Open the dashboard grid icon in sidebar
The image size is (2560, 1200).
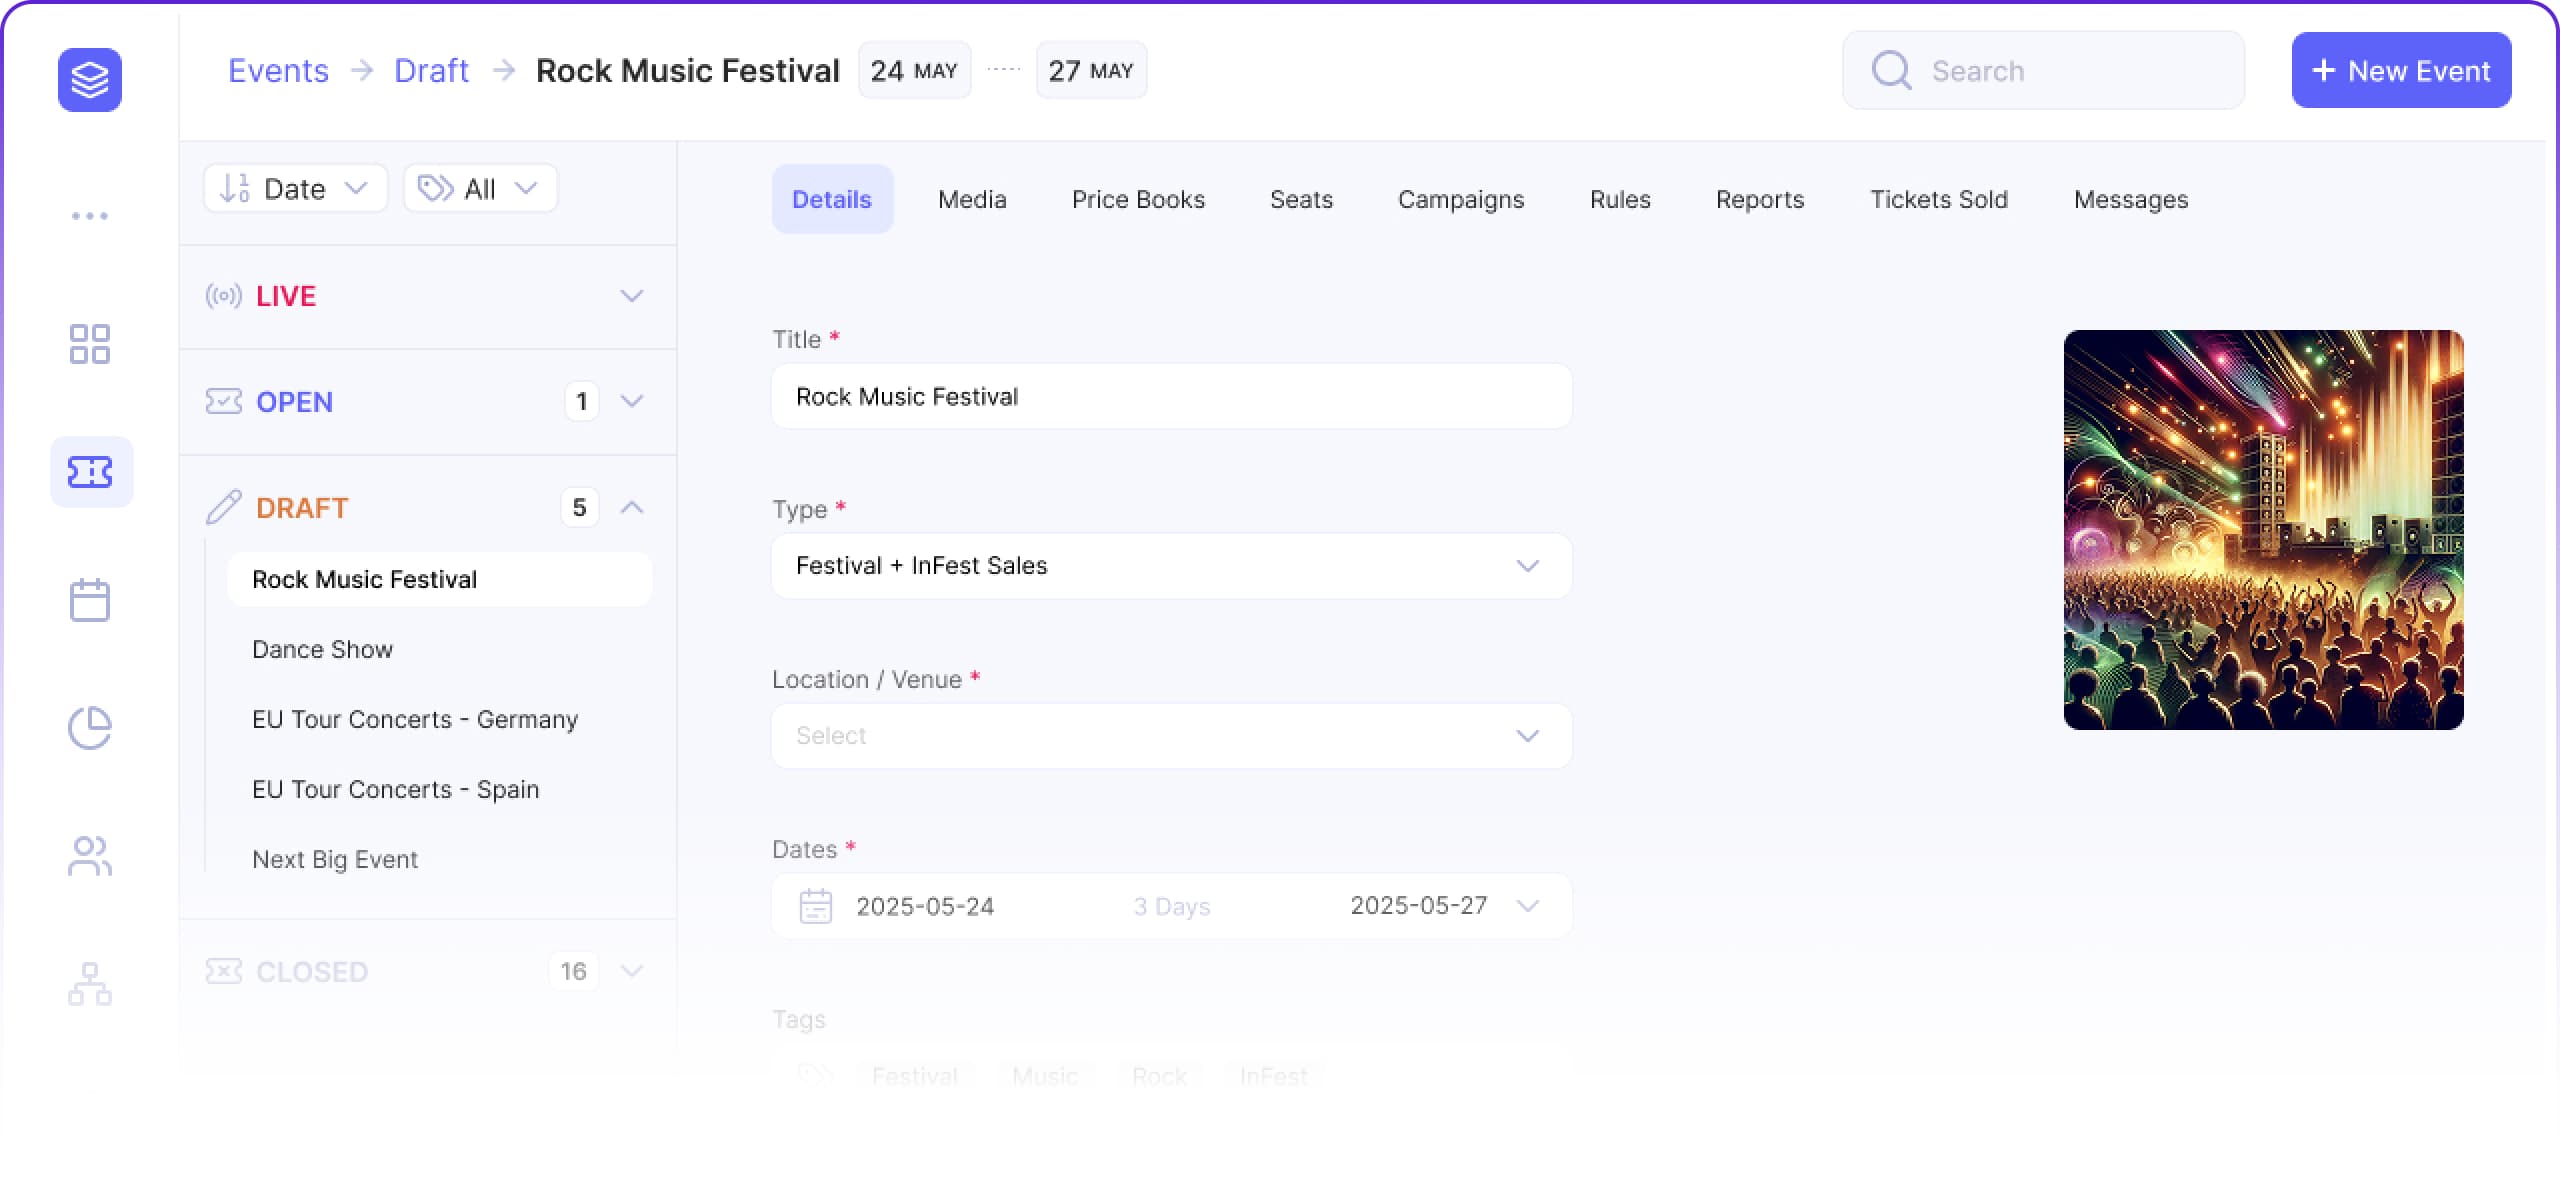pos(89,344)
